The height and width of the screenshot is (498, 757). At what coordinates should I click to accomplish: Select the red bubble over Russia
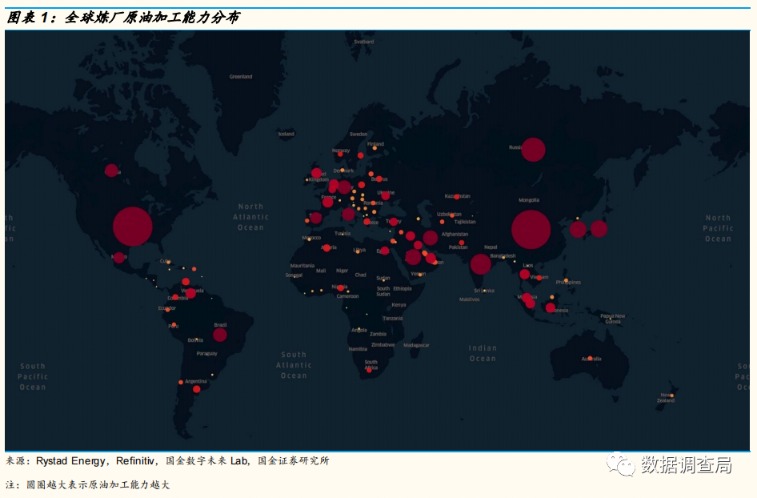click(533, 149)
